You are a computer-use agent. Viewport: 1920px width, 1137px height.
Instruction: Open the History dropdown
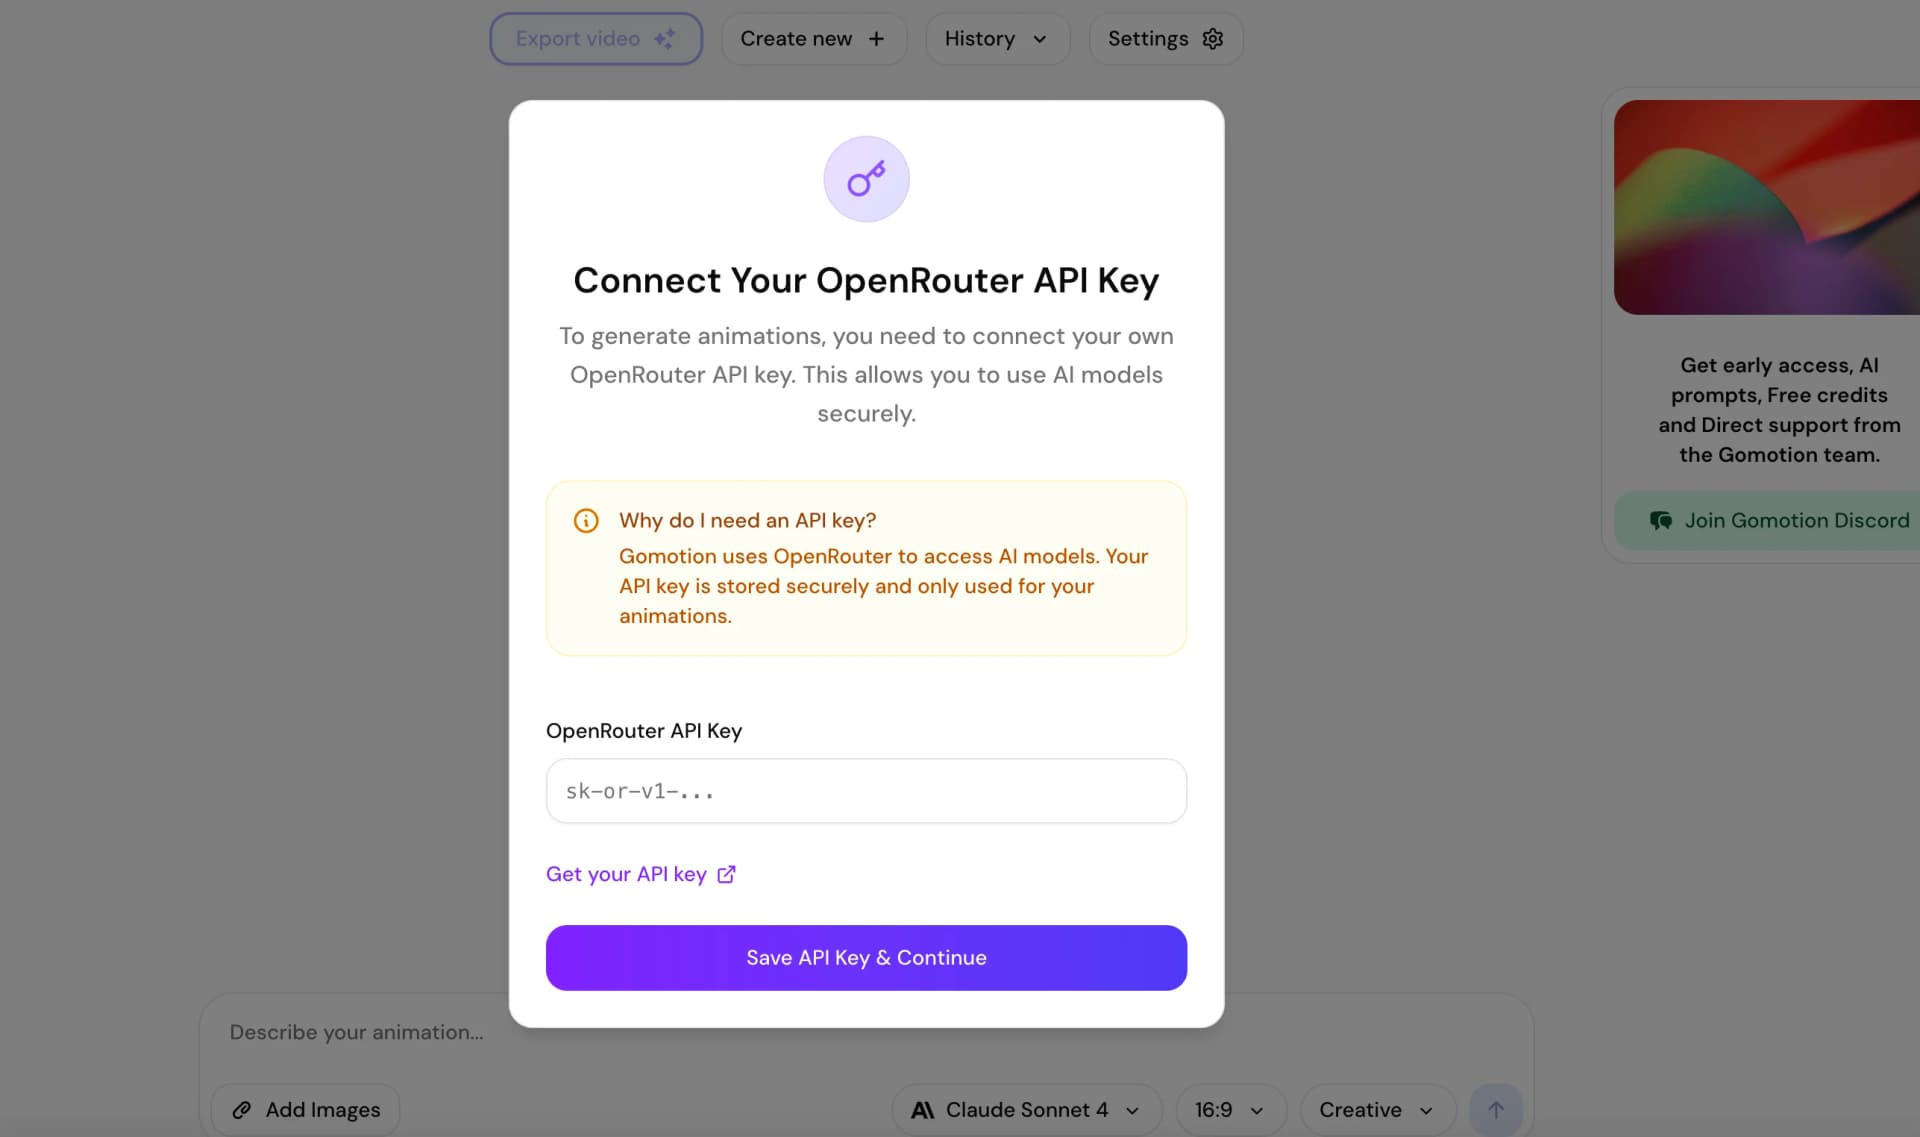click(997, 38)
